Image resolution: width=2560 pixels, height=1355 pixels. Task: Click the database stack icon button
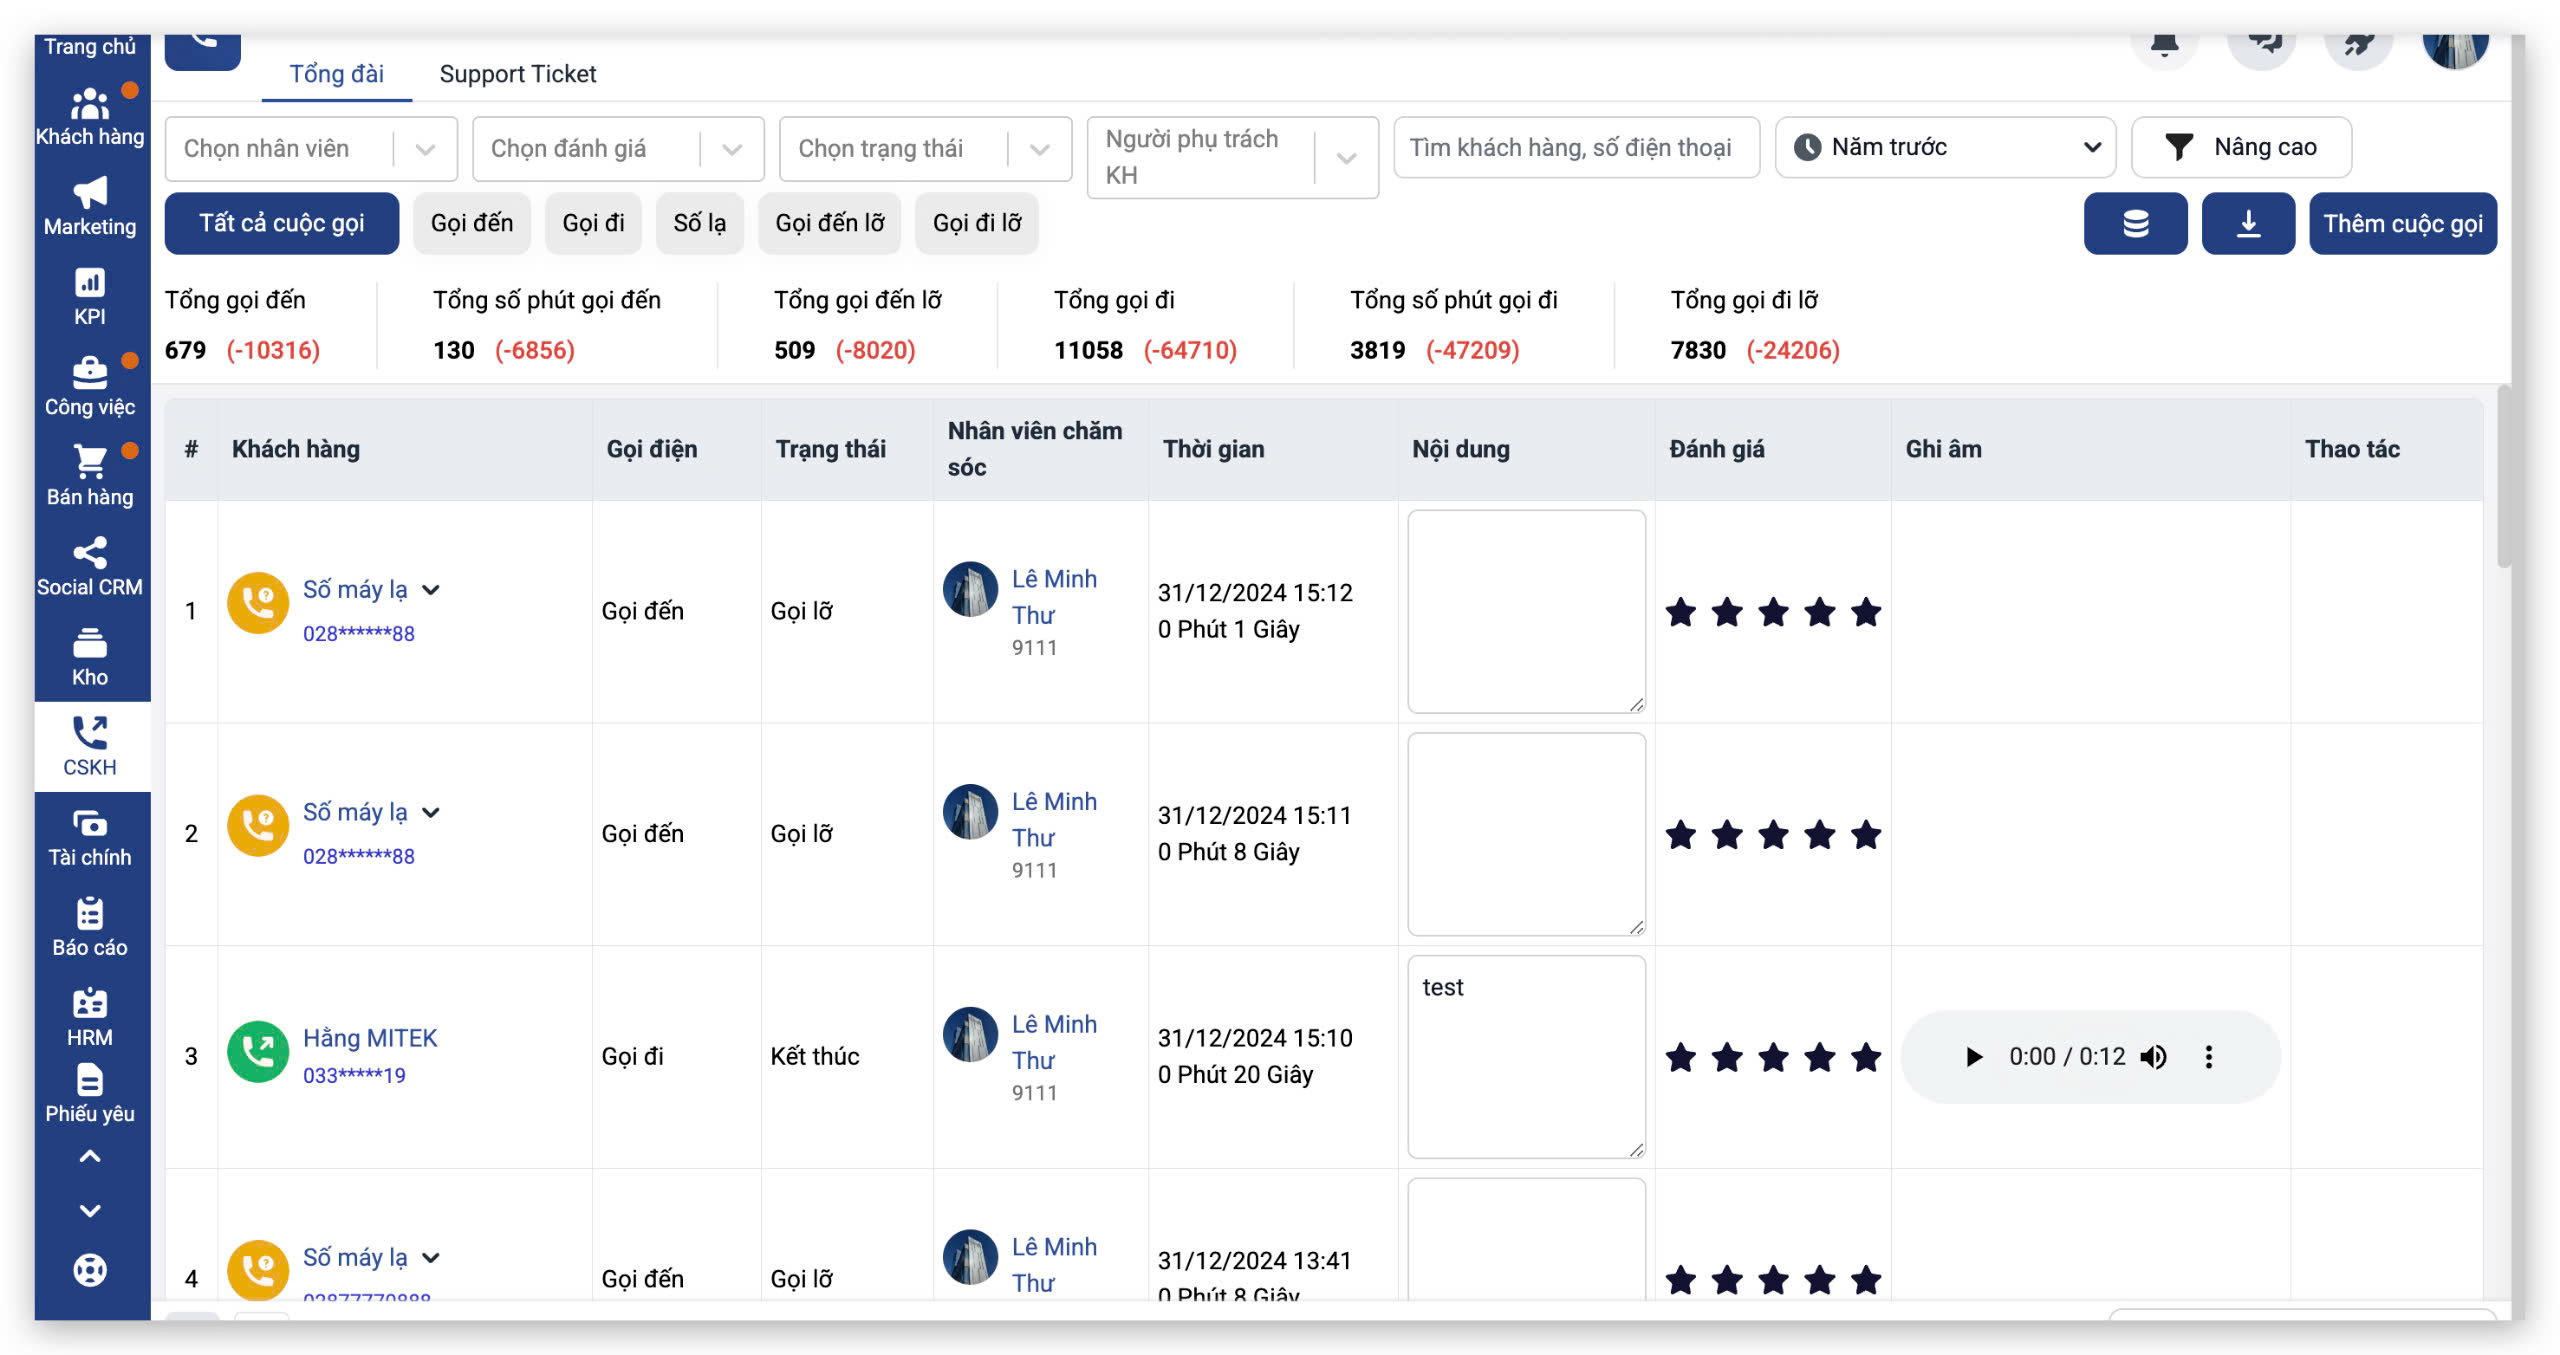2135,223
